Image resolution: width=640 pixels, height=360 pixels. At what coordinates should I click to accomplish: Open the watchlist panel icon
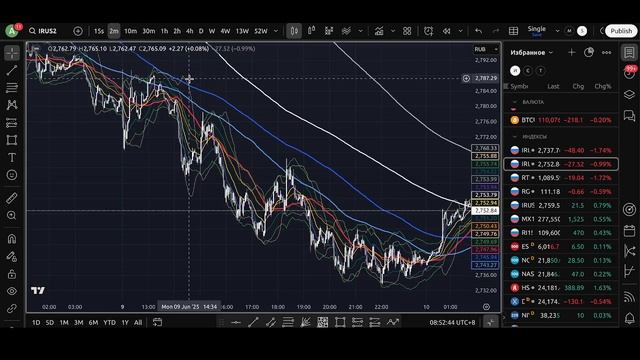point(629,53)
